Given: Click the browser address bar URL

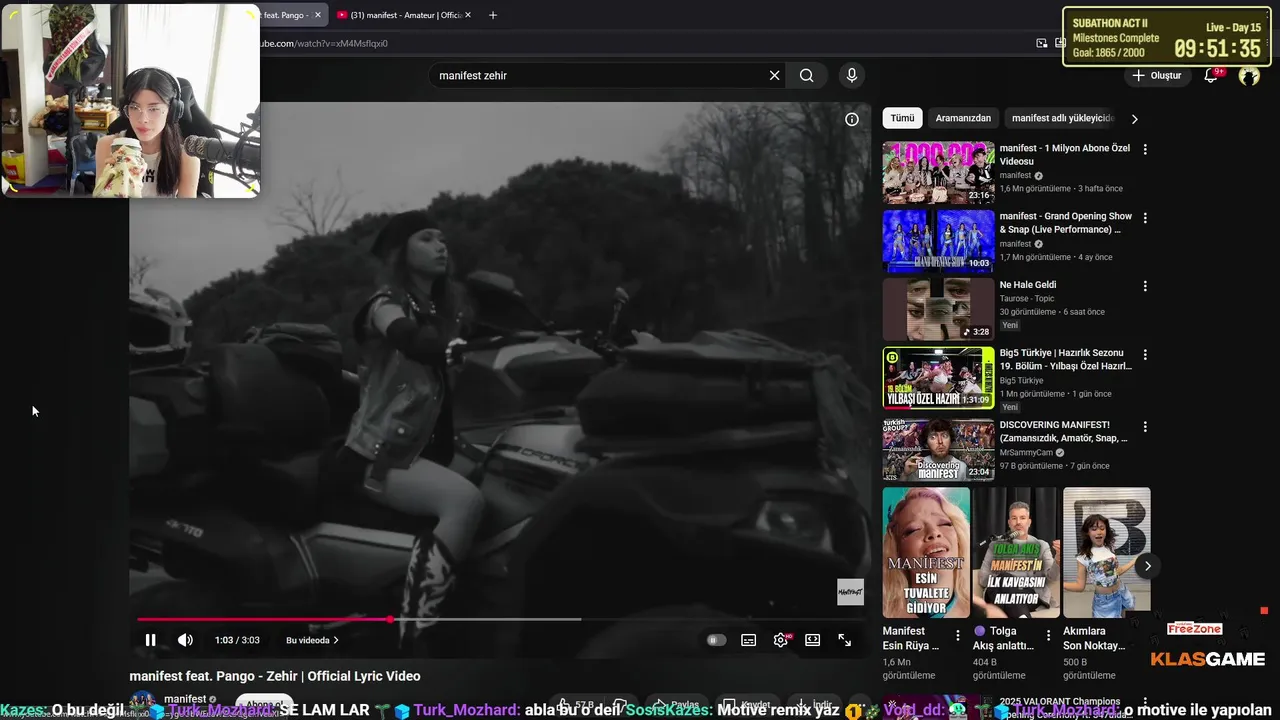Looking at the screenshot, I should pyautogui.click(x=324, y=43).
